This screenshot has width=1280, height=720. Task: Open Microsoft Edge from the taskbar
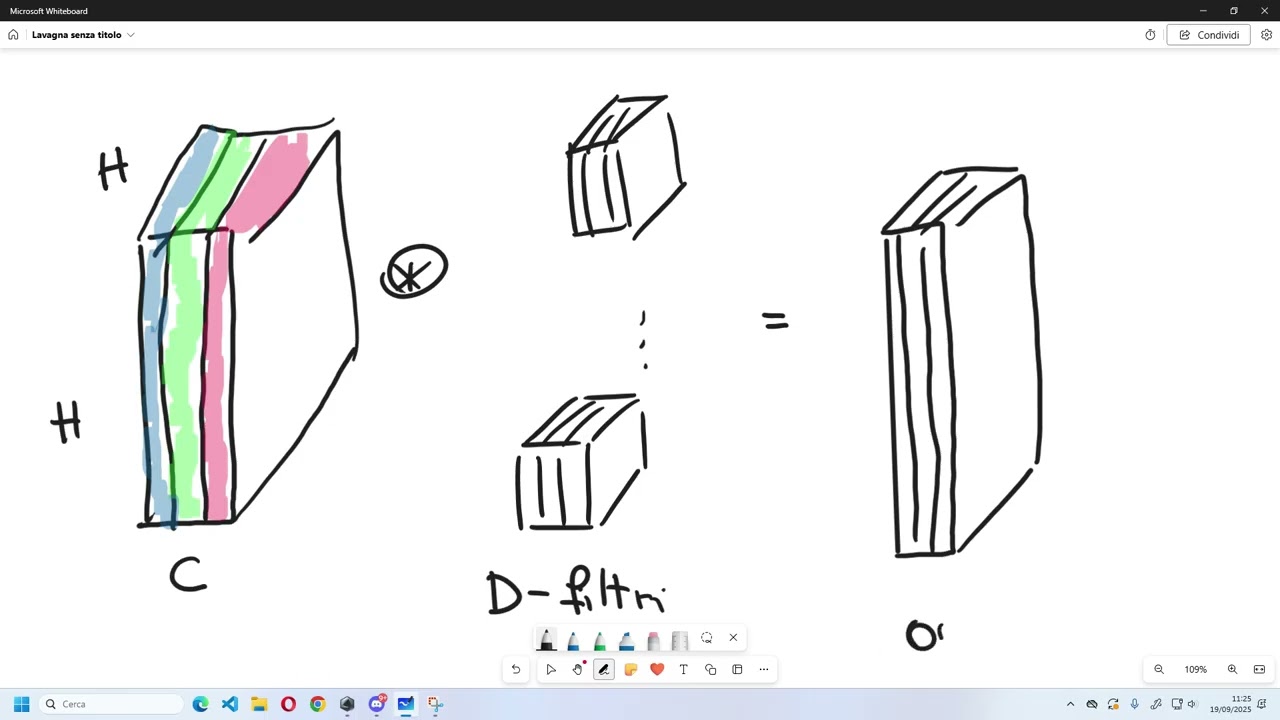200,704
